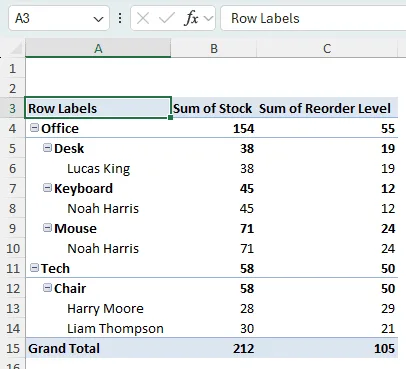Click the Select All corner triangle
Screen dimensions: 406x369
point(16,49)
